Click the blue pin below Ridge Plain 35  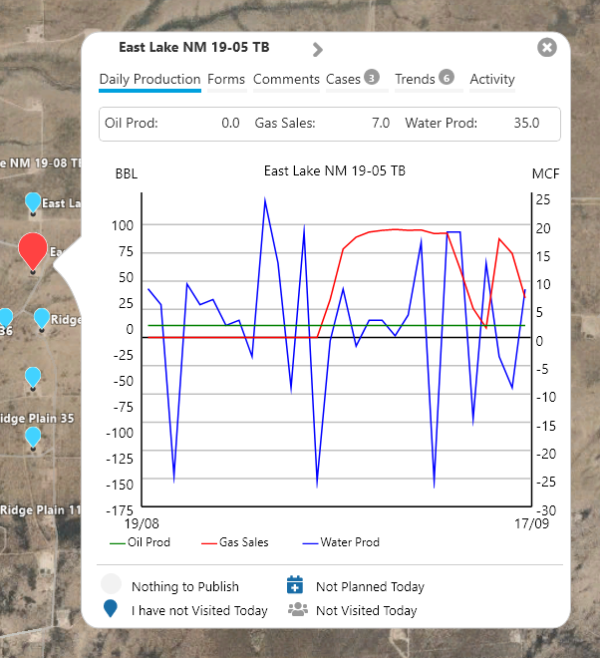33,437
